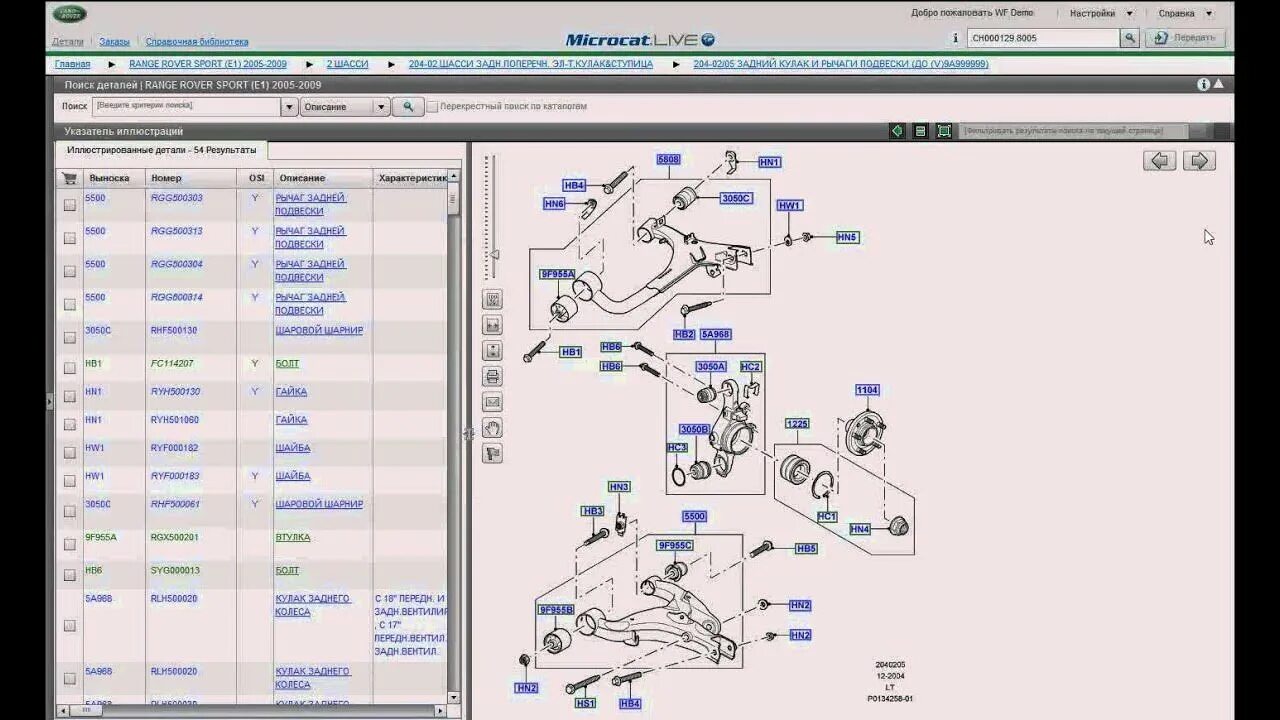Click the filter results input field
This screenshot has width=1280, height=720.
pos(1075,131)
